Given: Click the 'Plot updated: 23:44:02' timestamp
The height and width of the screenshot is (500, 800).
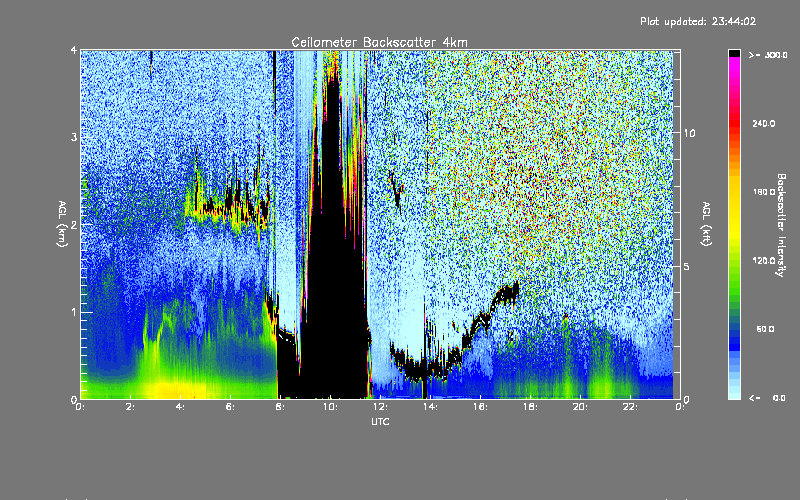Looking at the screenshot, I should (698, 21).
